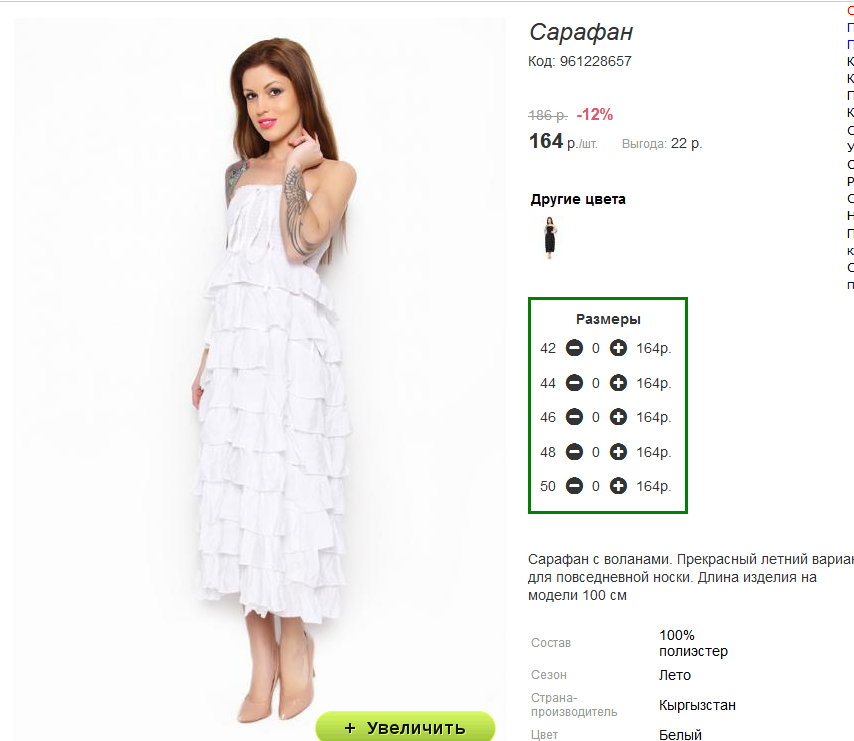Image resolution: width=854 pixels, height=741 pixels.
Task: Click plus icon for size 46
Action: pos(618,417)
